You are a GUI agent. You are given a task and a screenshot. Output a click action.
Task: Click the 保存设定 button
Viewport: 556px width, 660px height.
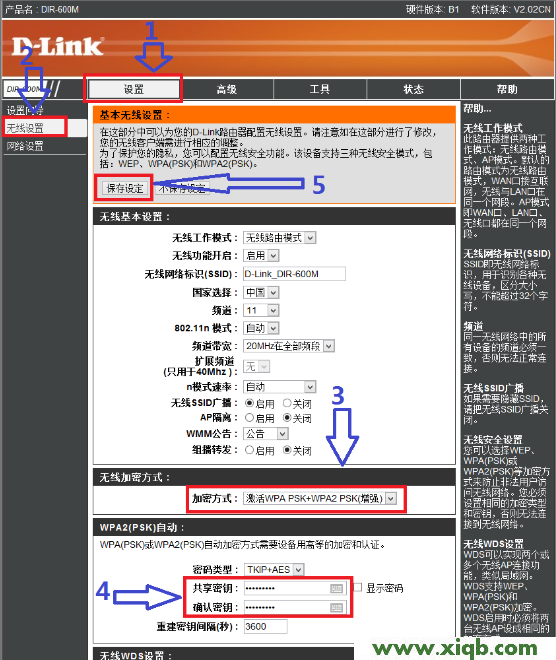coord(125,188)
